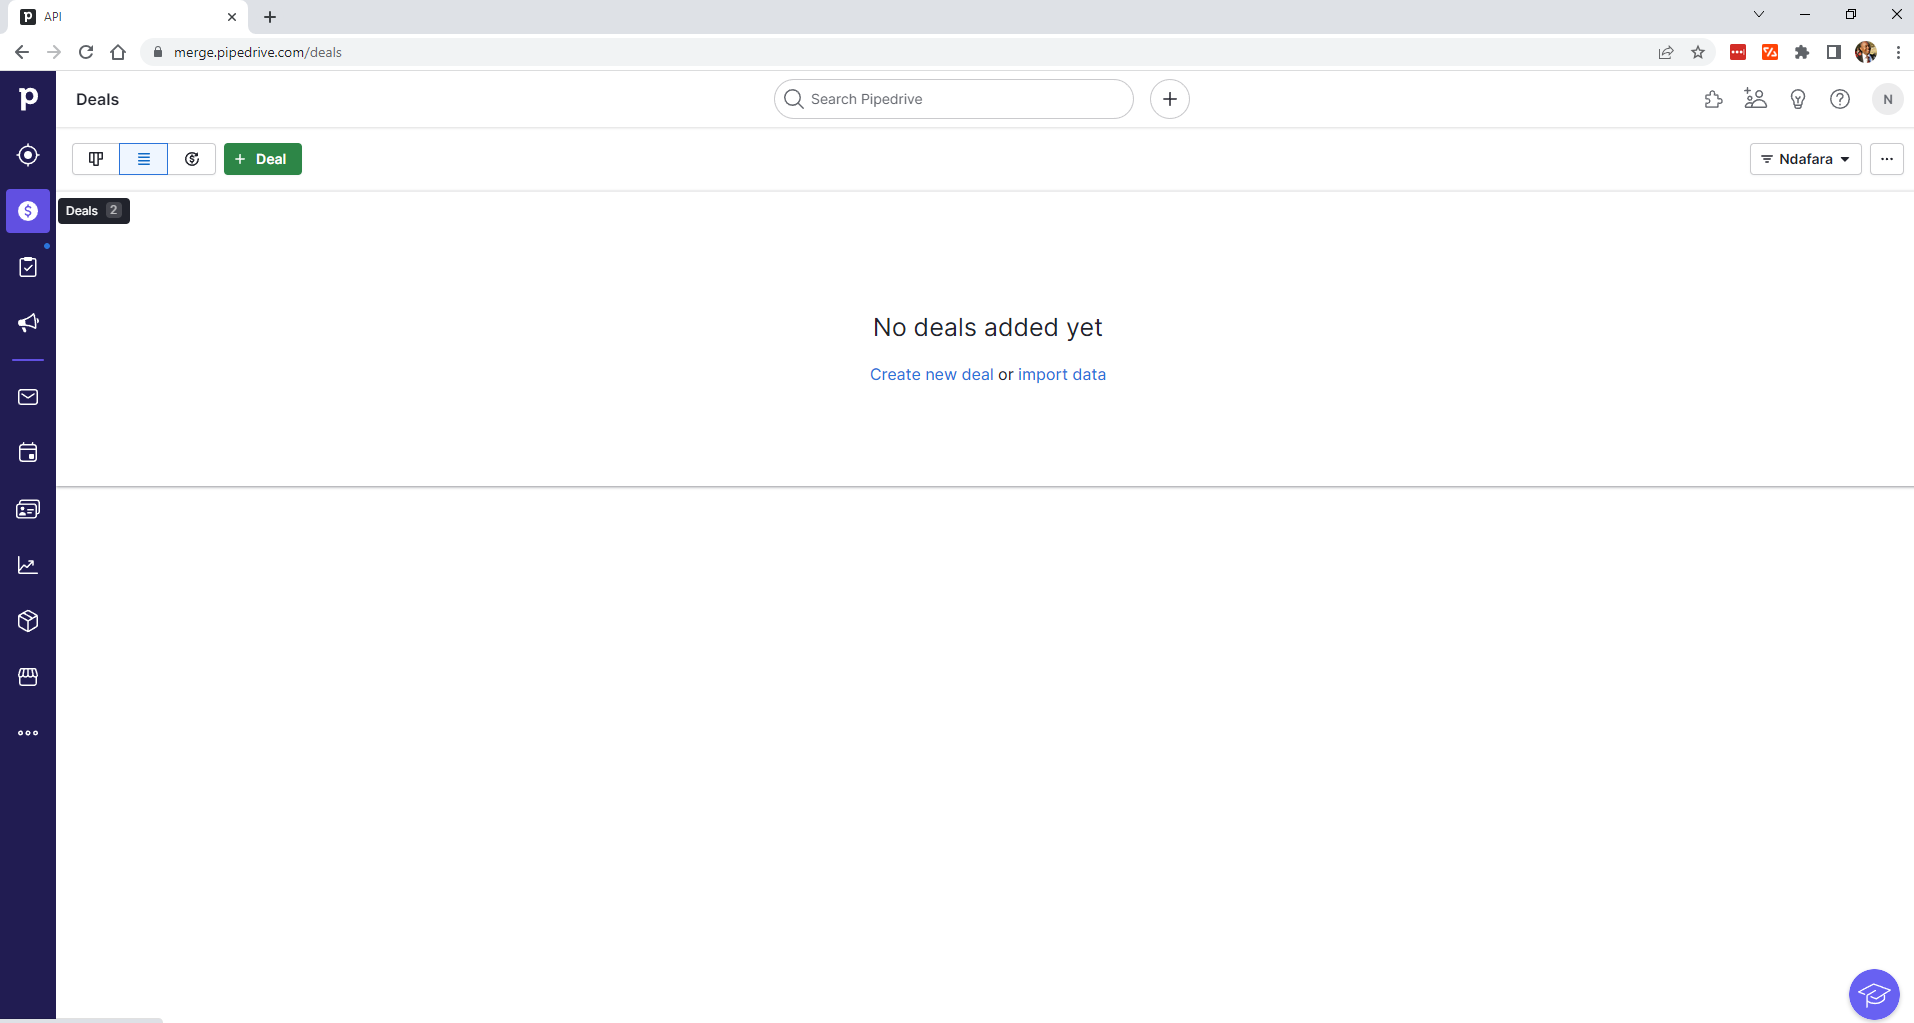This screenshot has height=1023, width=1914.
Task: Switch to pipeline kanban view
Action: pos(95,158)
